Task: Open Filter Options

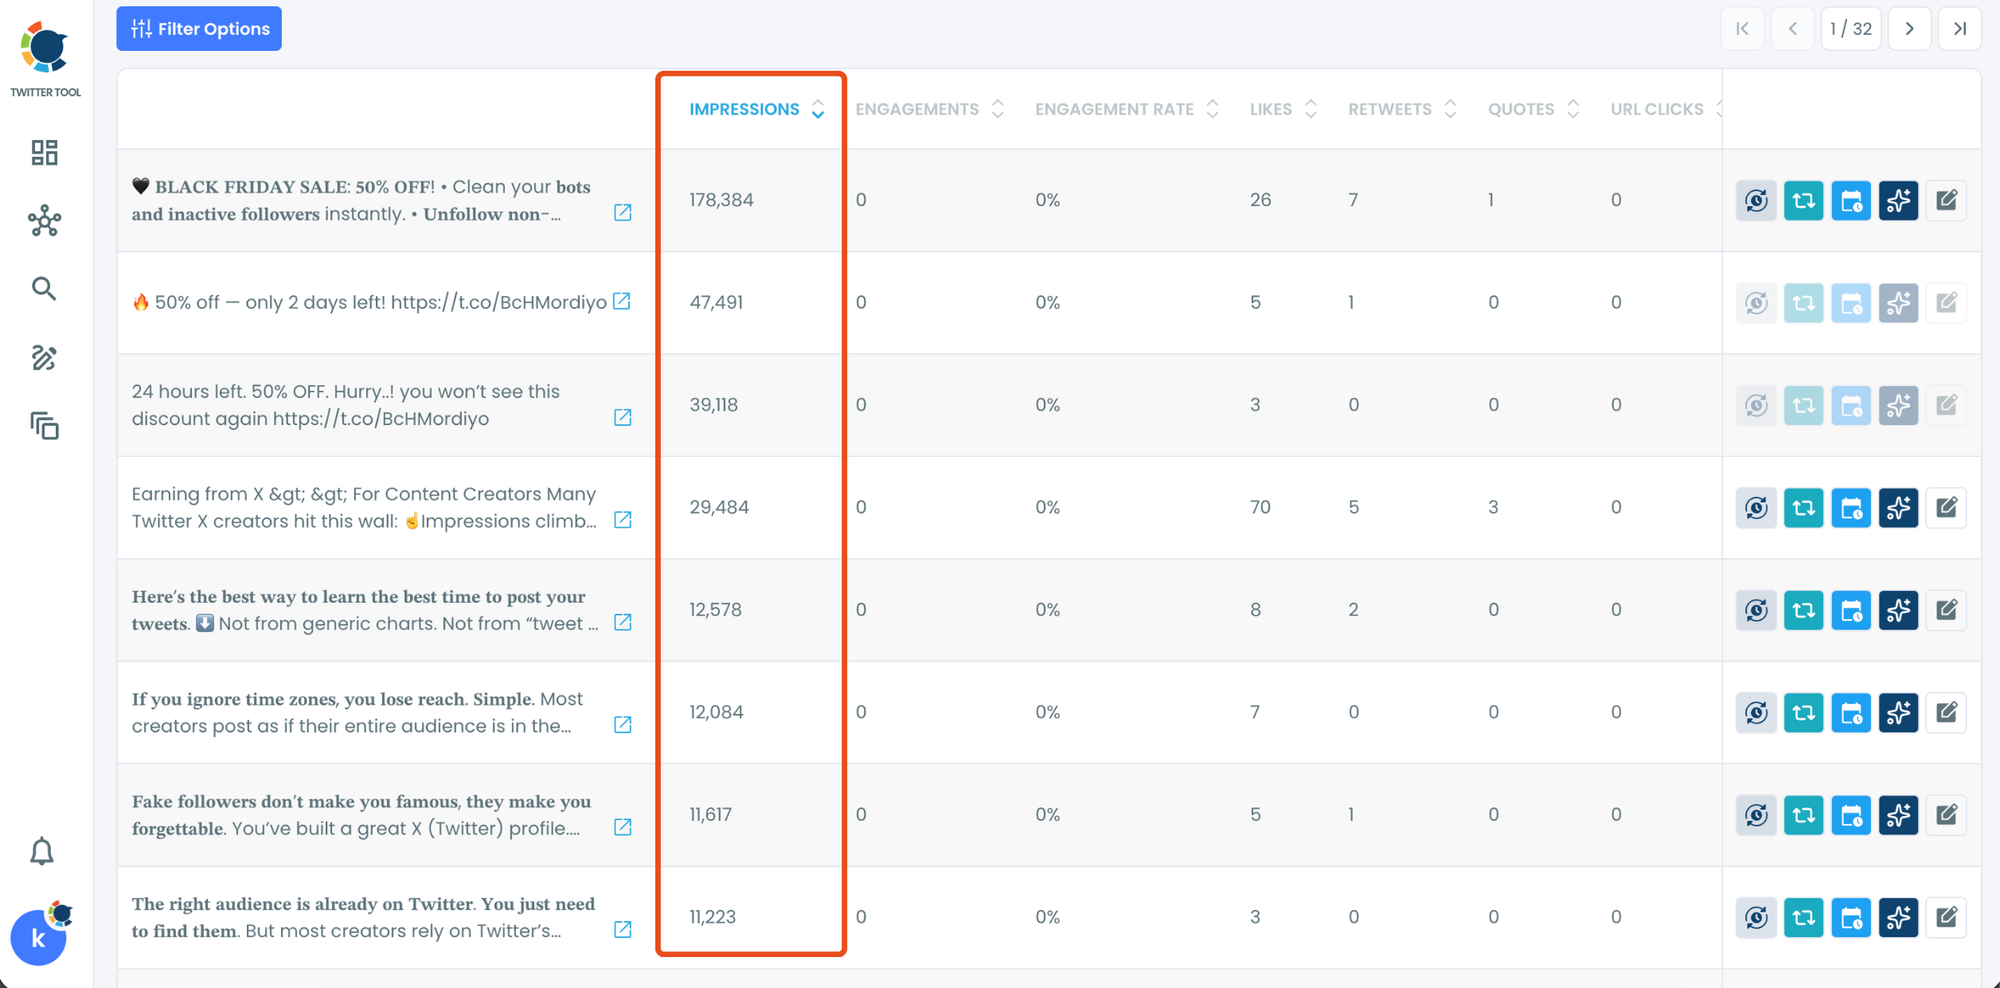Action: (199, 29)
